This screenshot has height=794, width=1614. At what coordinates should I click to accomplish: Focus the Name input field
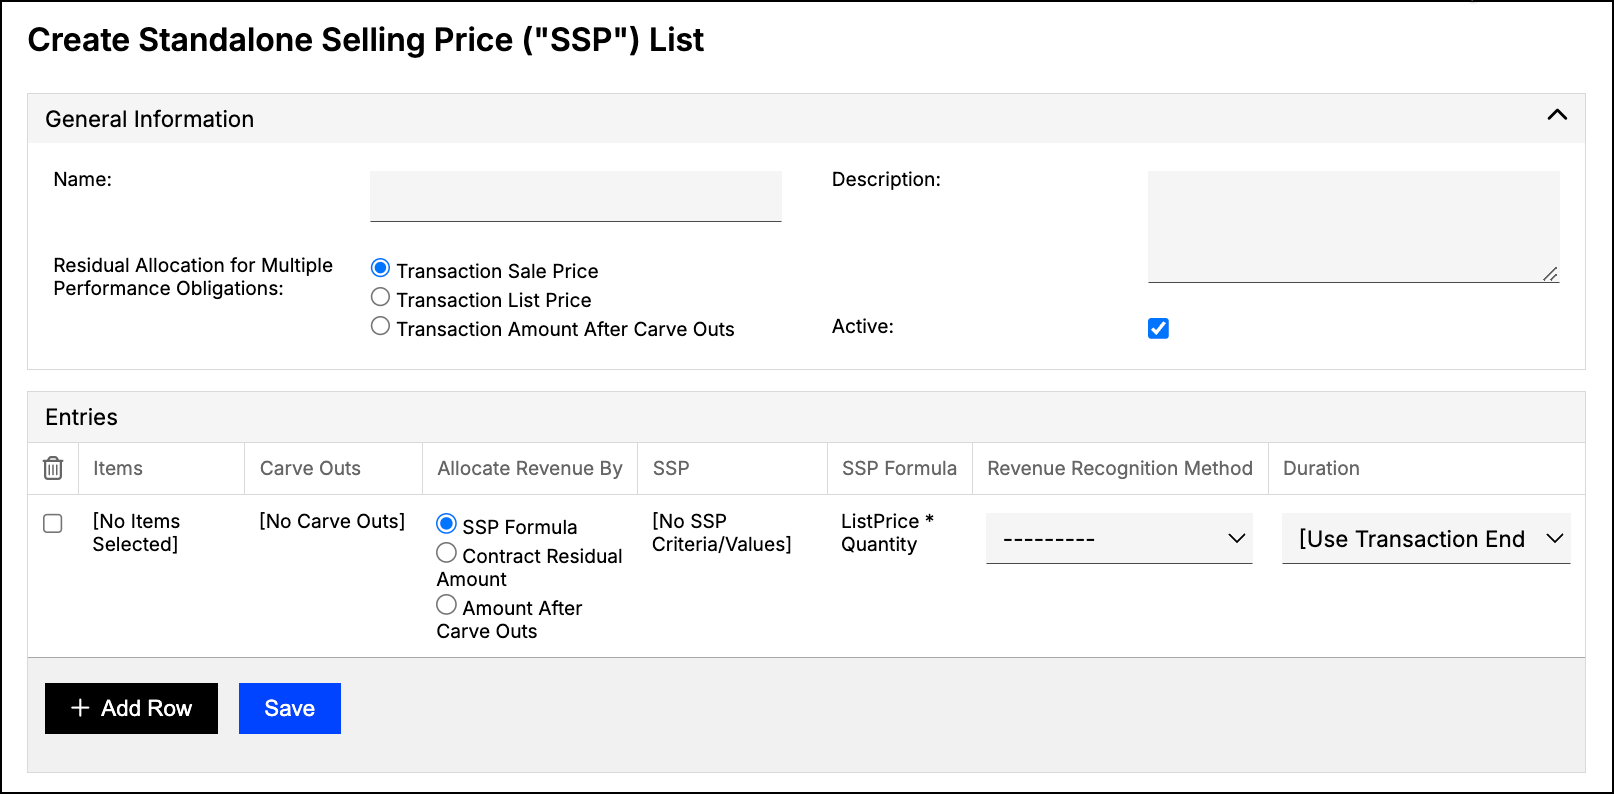pos(576,196)
